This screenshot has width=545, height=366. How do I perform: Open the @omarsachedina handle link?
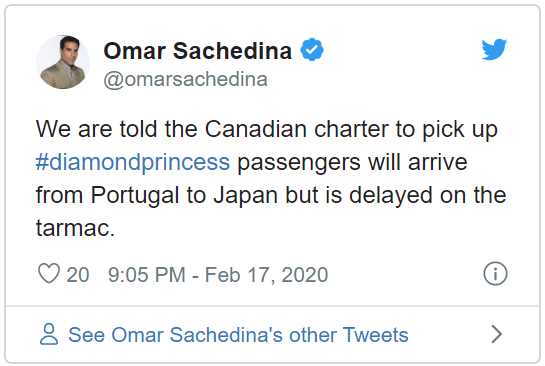coord(186,80)
